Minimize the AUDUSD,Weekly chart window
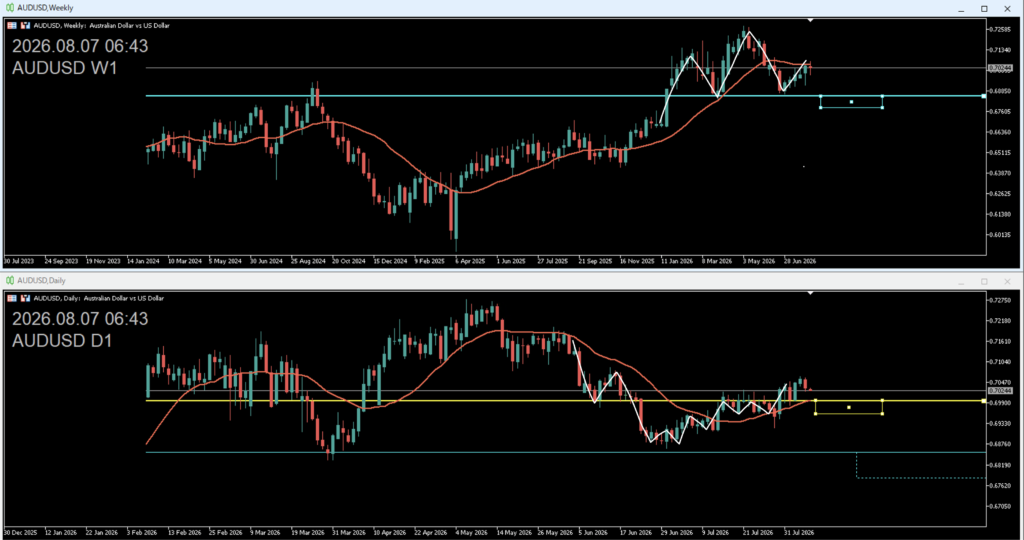The width and height of the screenshot is (1024, 540). point(961,9)
